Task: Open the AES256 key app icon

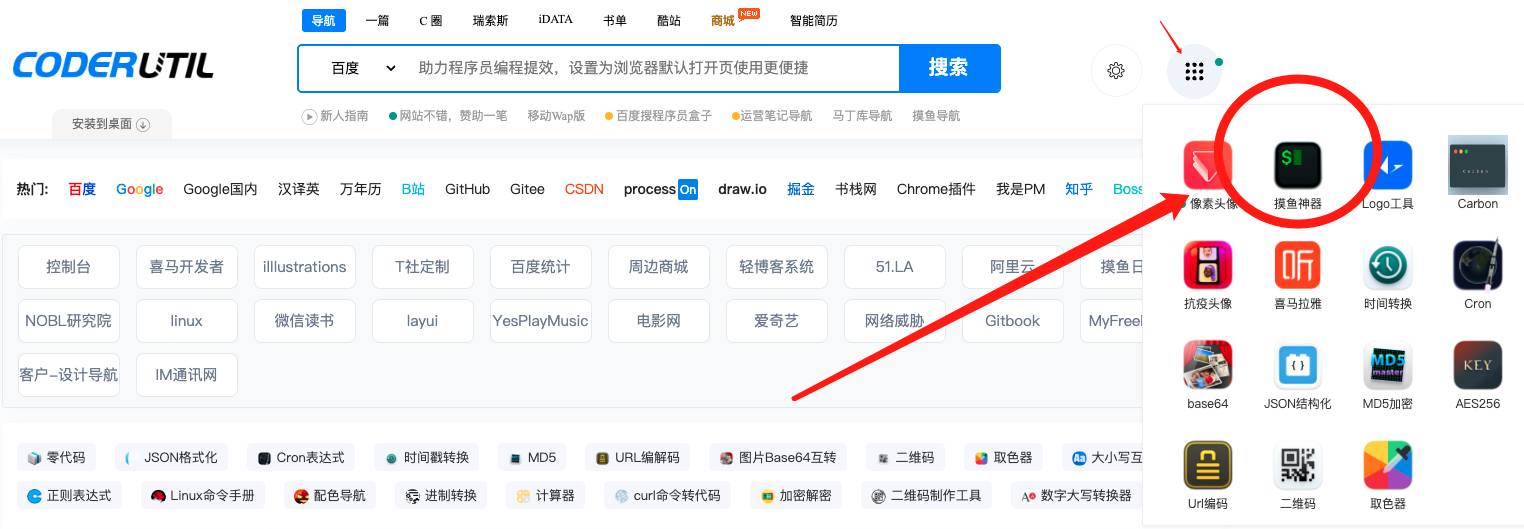Action: [1478, 365]
